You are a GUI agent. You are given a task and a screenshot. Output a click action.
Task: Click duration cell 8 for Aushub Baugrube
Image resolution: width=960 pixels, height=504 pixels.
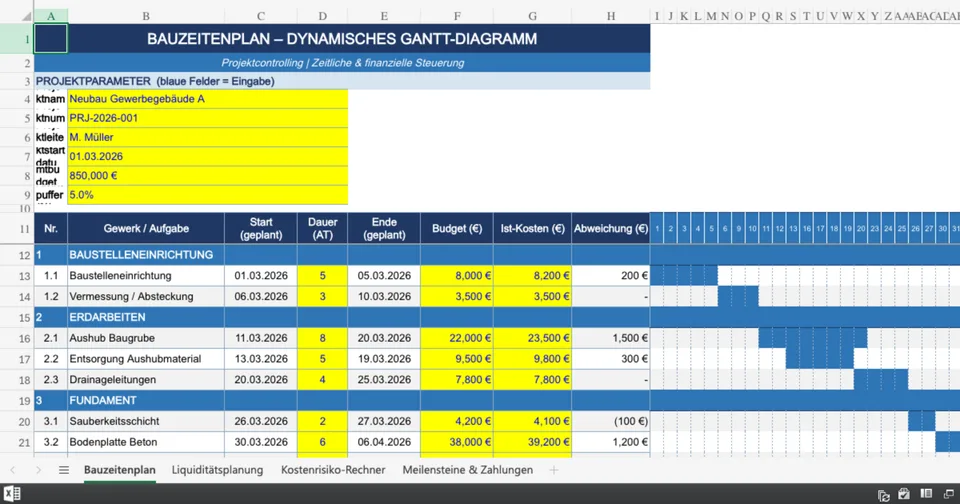[x=323, y=338]
